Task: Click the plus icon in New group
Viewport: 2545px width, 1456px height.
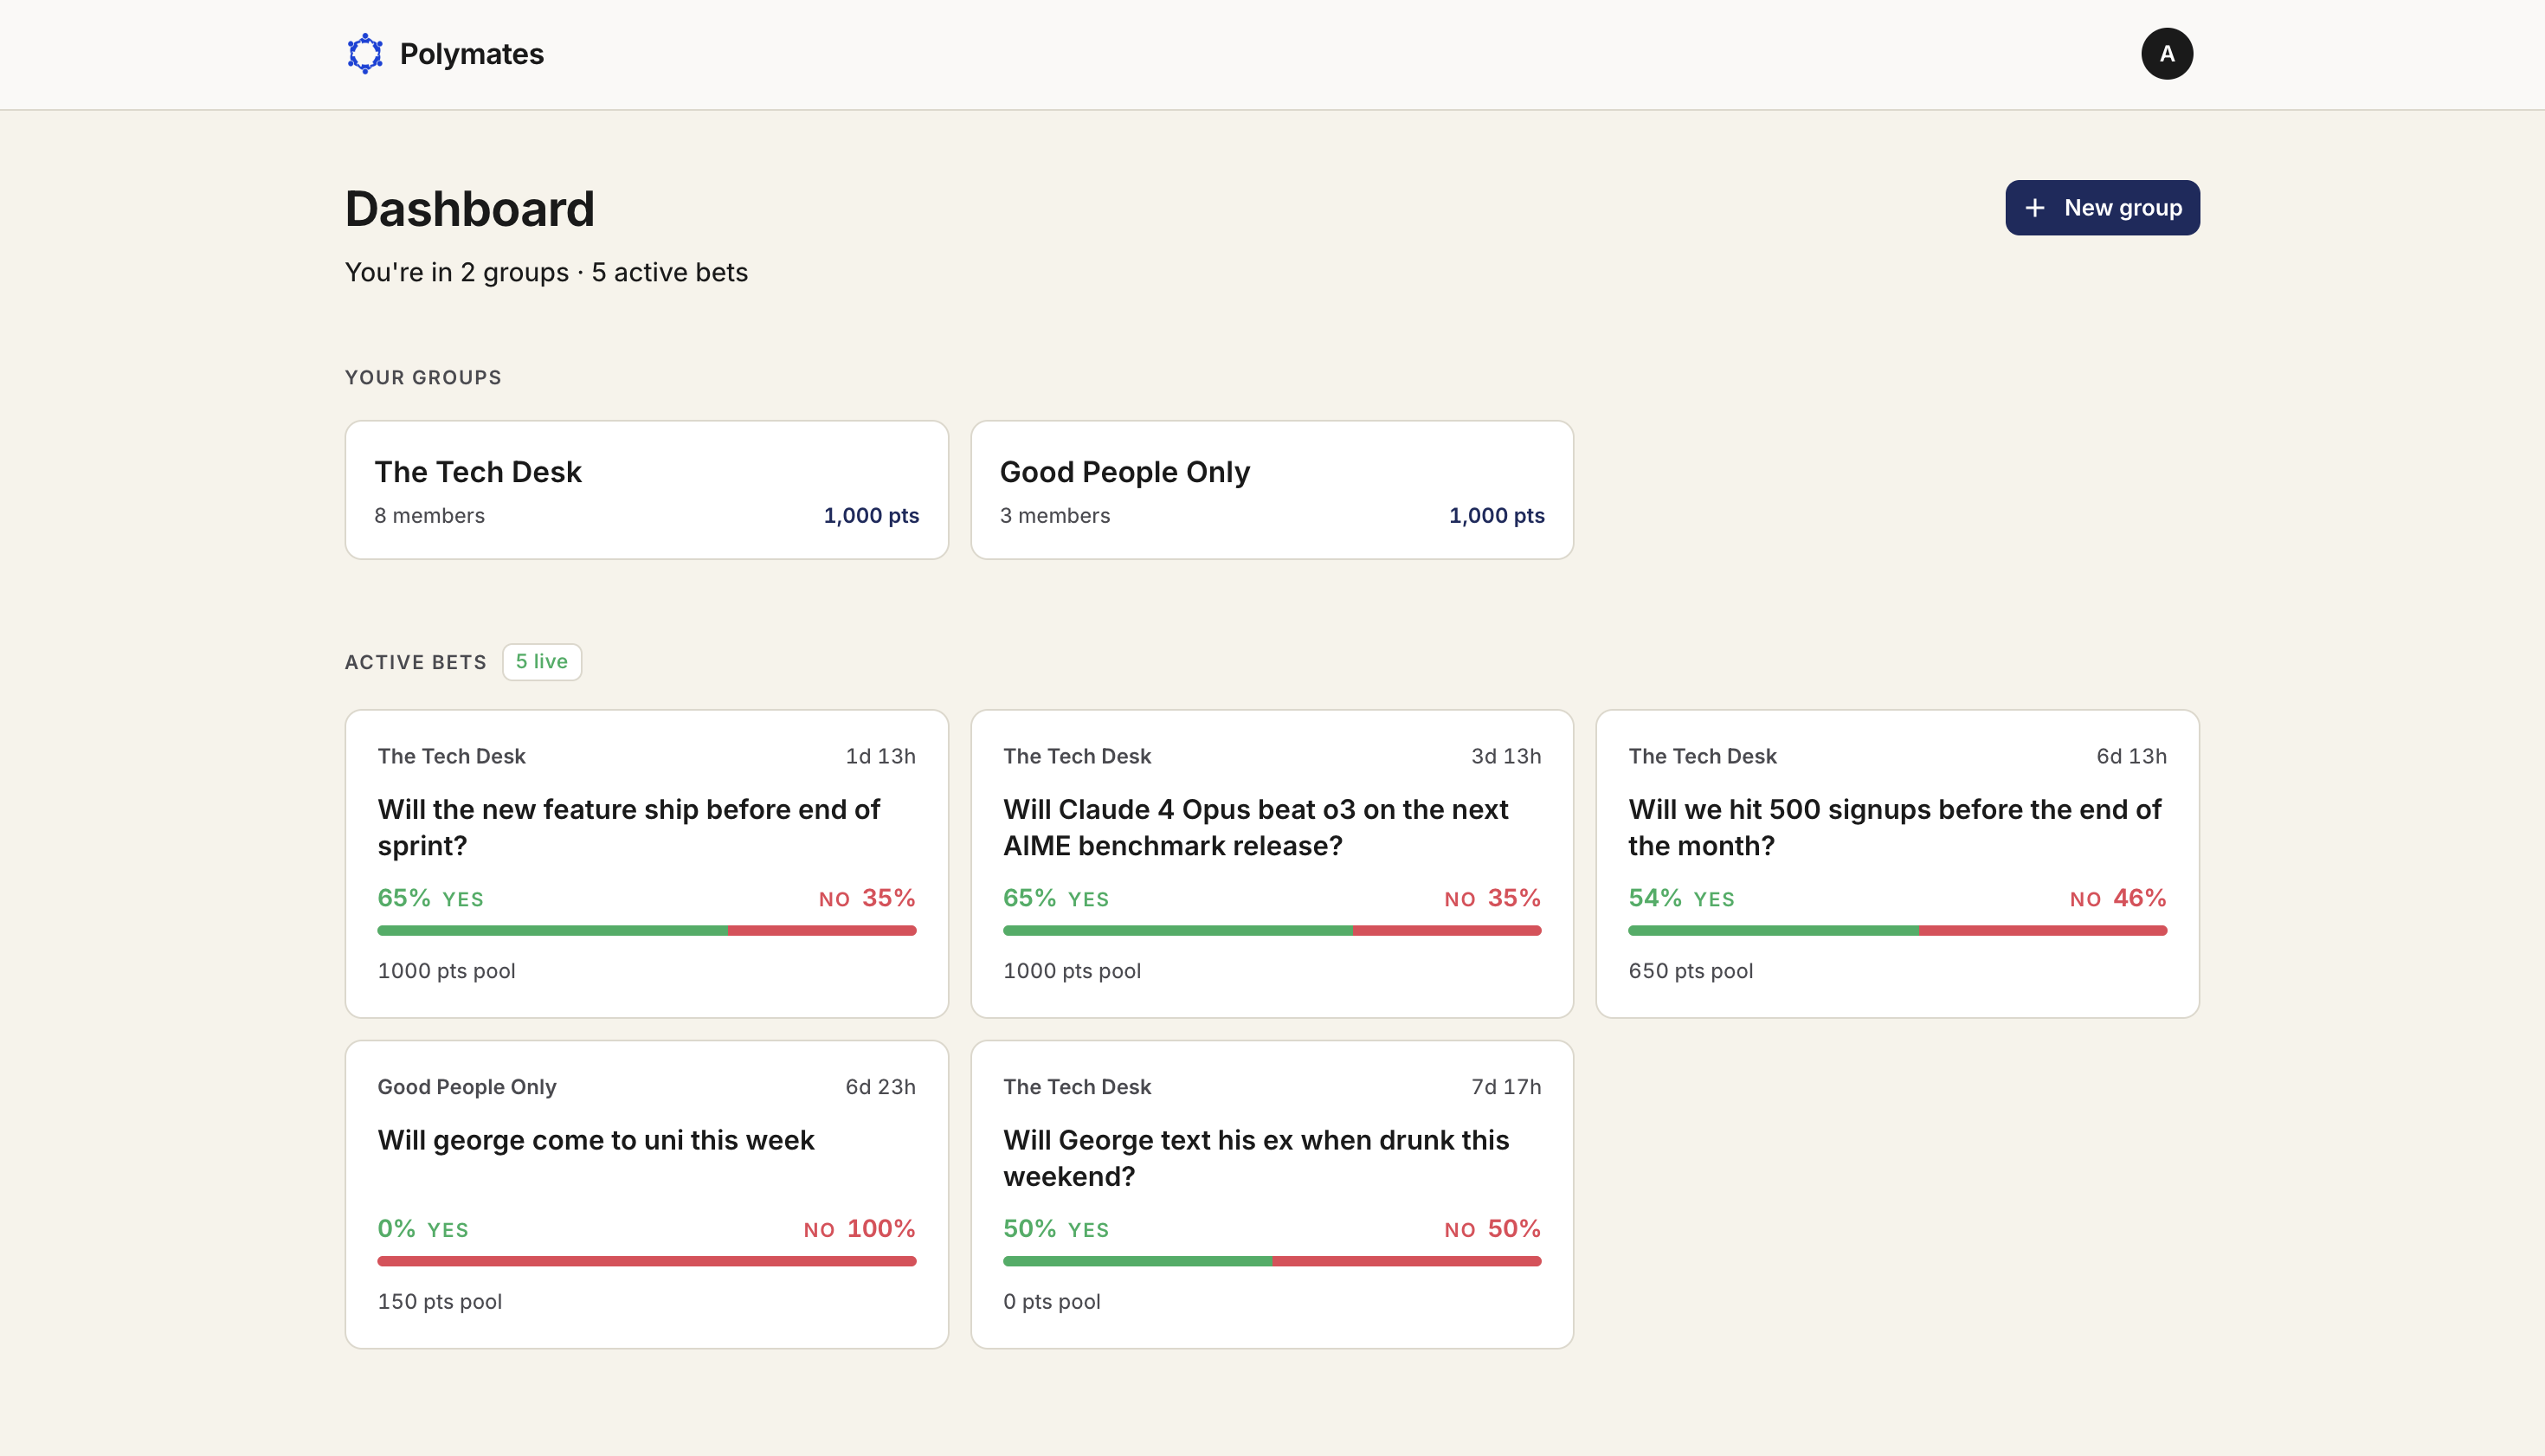Action: click(x=2034, y=208)
